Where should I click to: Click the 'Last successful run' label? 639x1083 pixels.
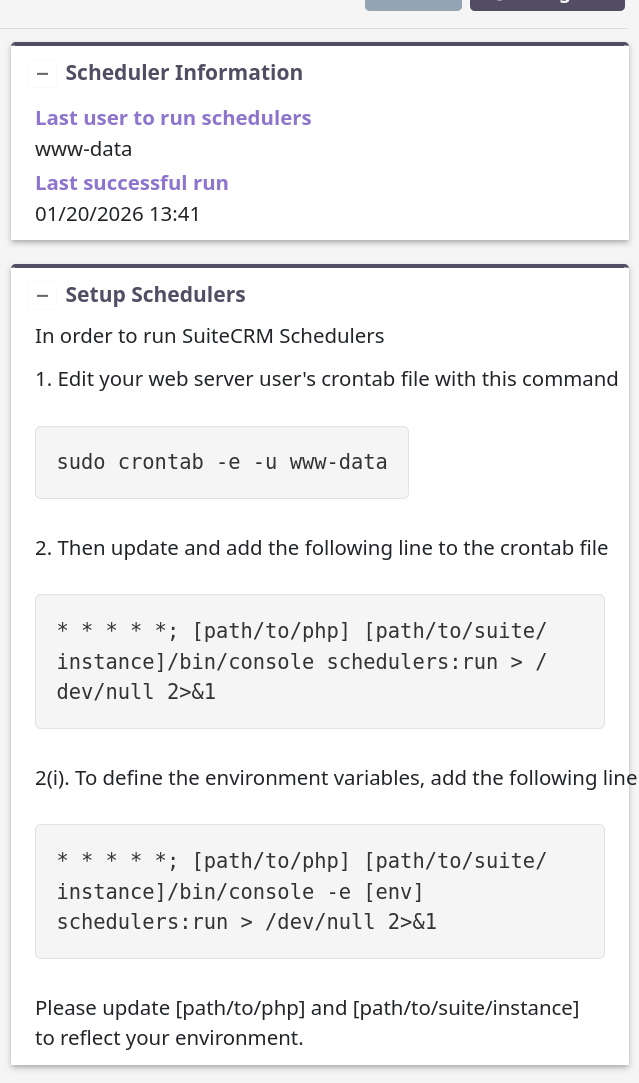tap(132, 183)
